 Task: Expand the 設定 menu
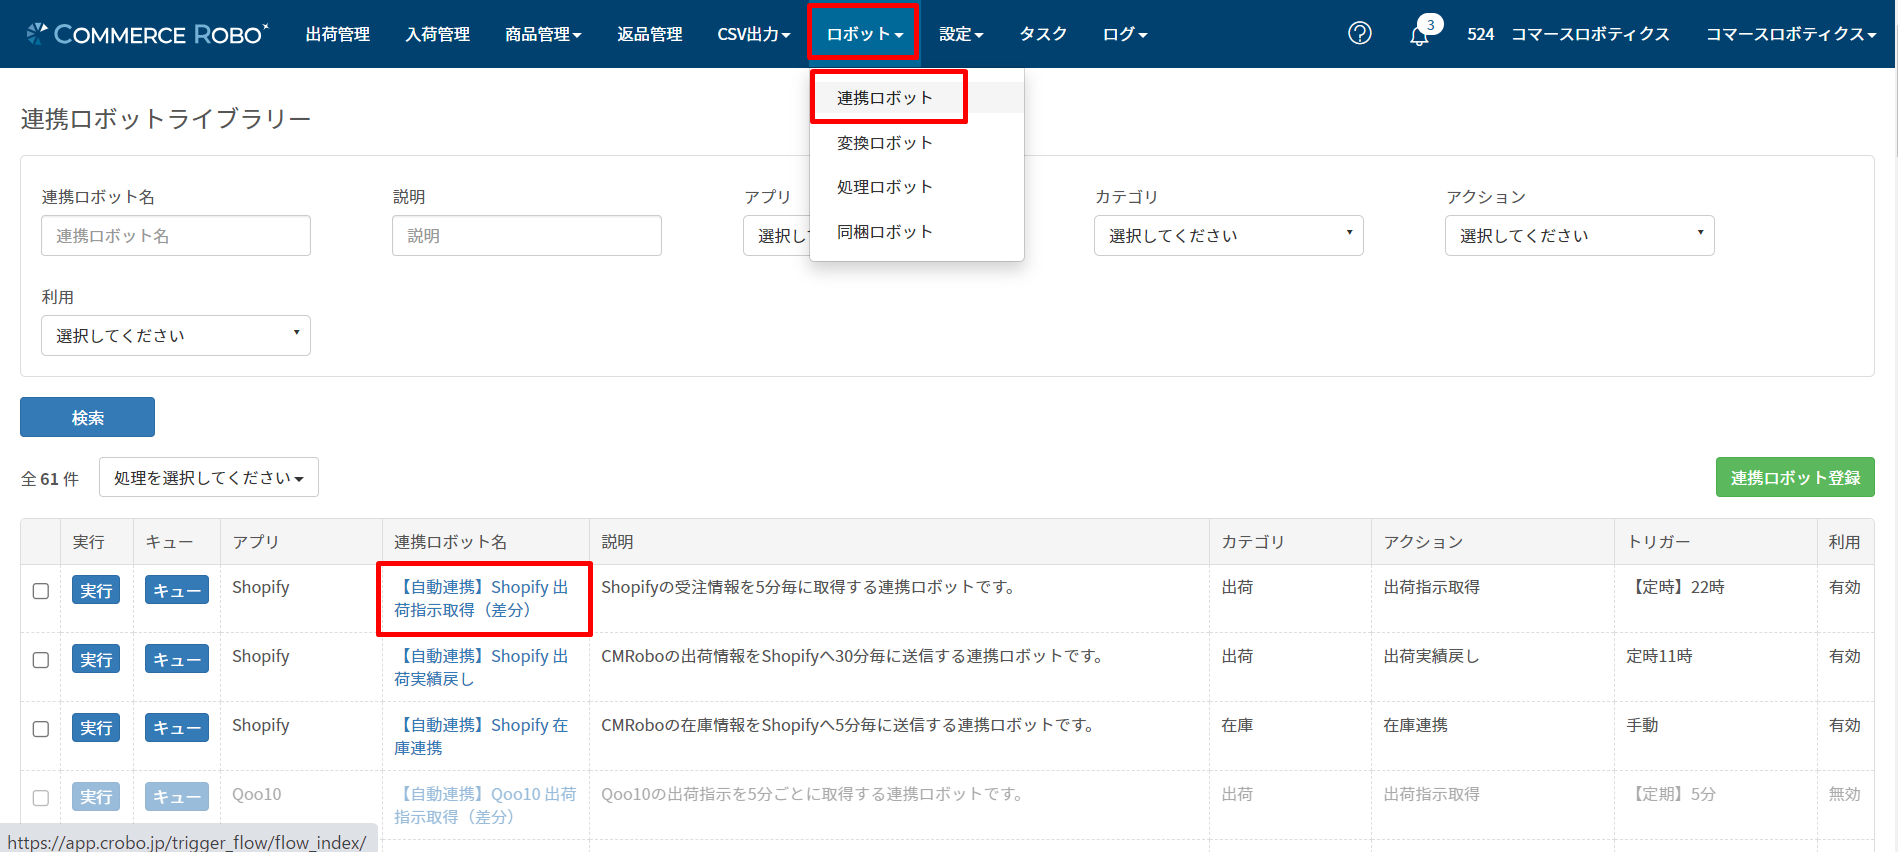(x=961, y=34)
